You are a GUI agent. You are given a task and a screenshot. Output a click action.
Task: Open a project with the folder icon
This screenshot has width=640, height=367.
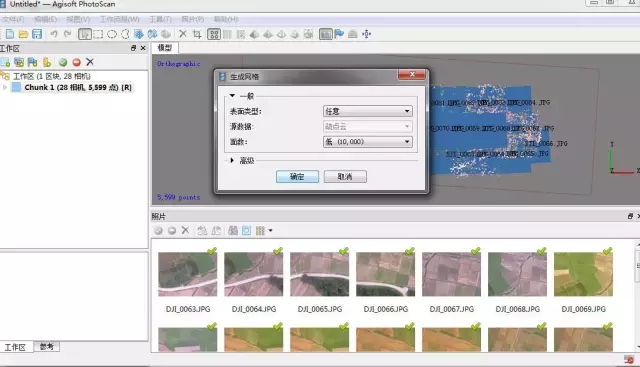(23, 34)
